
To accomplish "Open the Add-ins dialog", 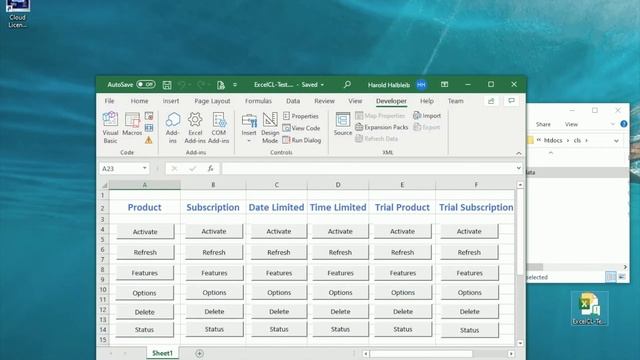I will (x=173, y=127).
